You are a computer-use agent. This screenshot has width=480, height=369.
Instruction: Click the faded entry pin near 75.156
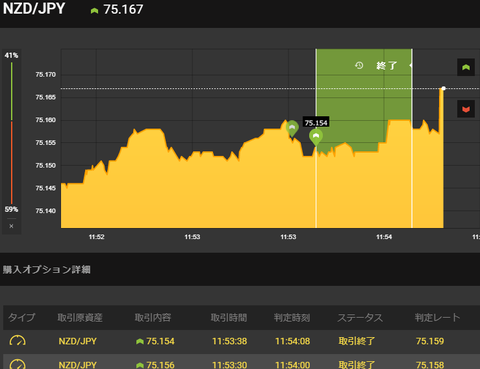292,128
